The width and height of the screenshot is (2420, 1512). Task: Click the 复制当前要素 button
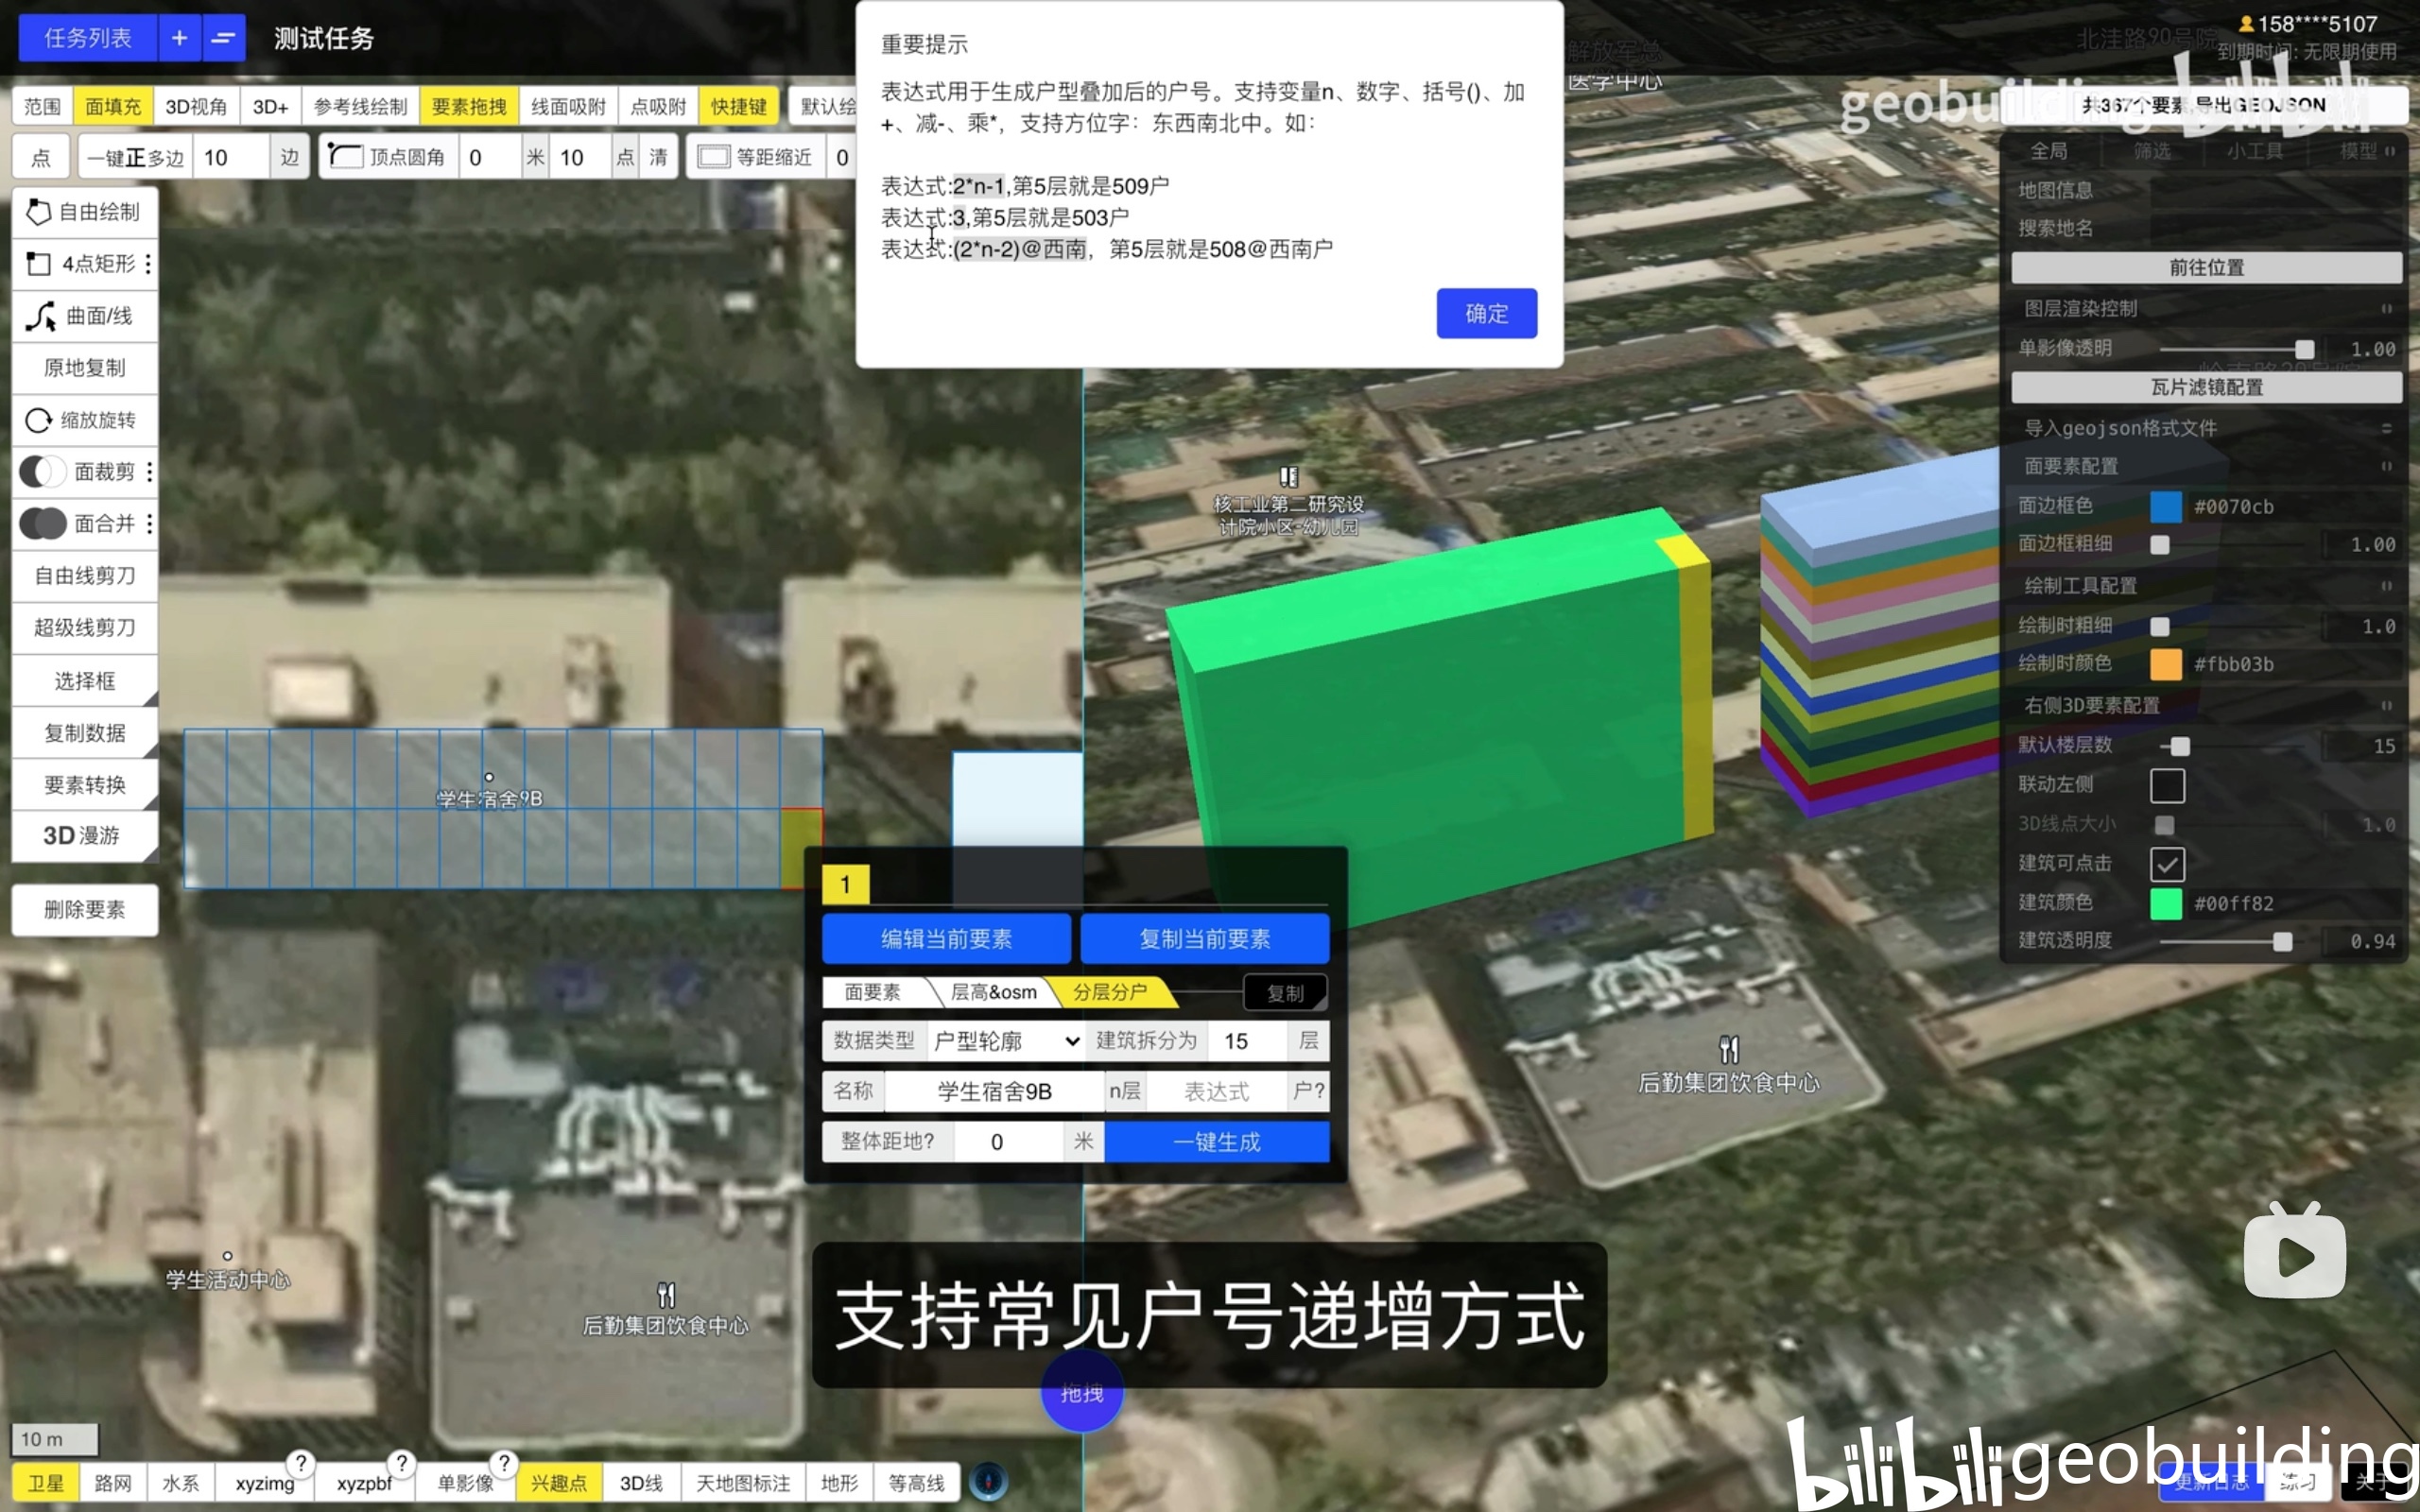(x=1204, y=938)
